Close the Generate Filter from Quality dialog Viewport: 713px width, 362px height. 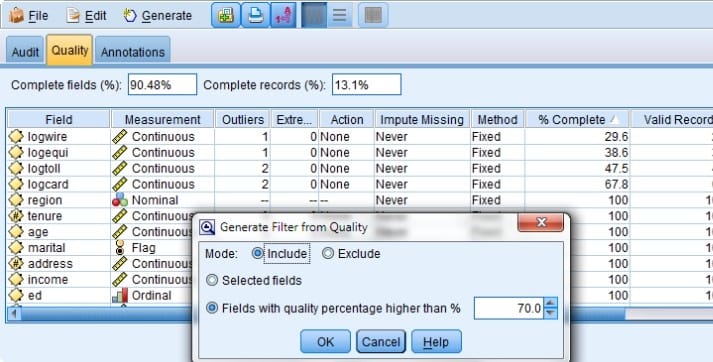click(541, 222)
